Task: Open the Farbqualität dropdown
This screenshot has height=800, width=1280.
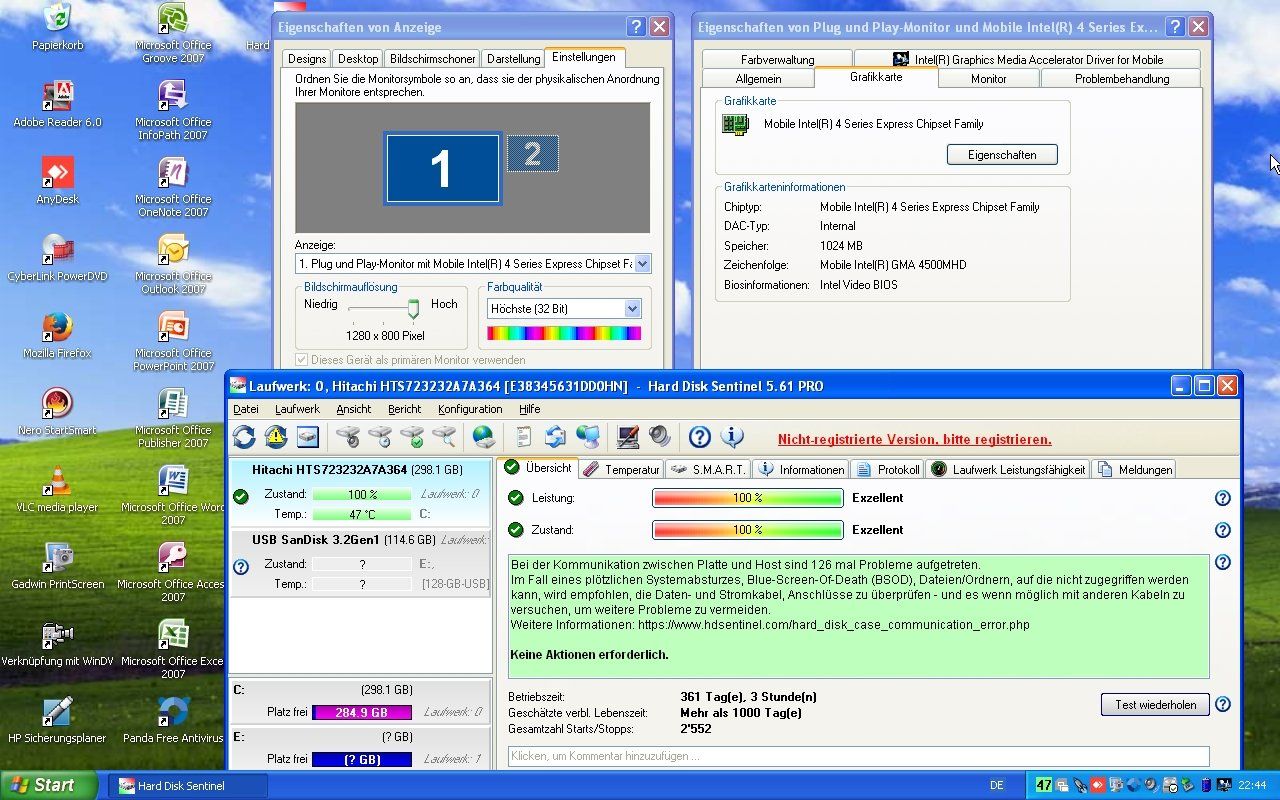Action: point(632,309)
